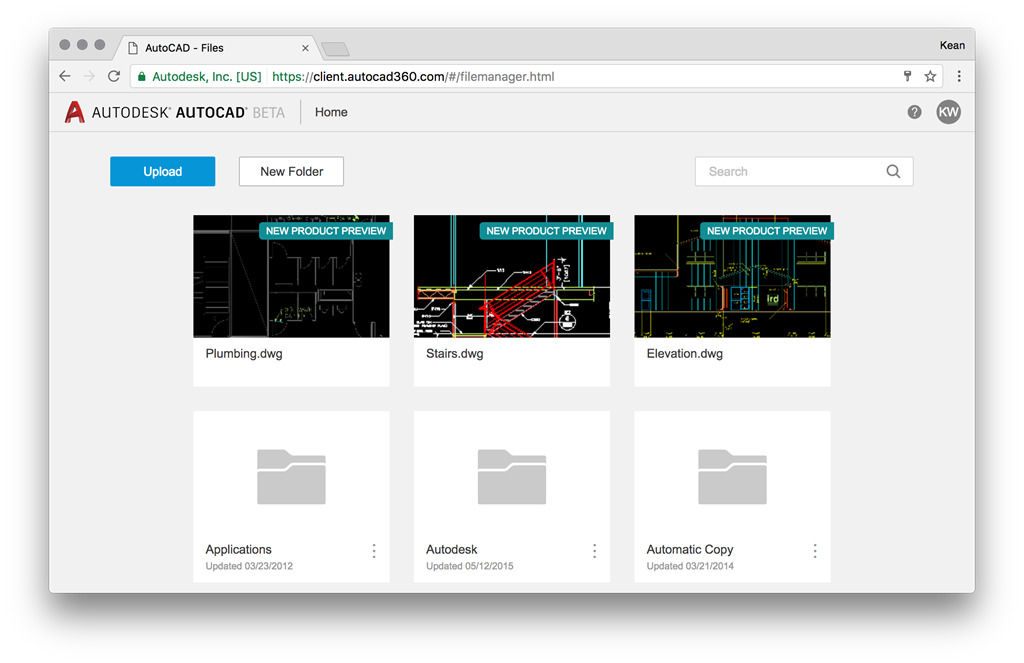
Task: Open the help question mark icon
Action: tap(914, 112)
